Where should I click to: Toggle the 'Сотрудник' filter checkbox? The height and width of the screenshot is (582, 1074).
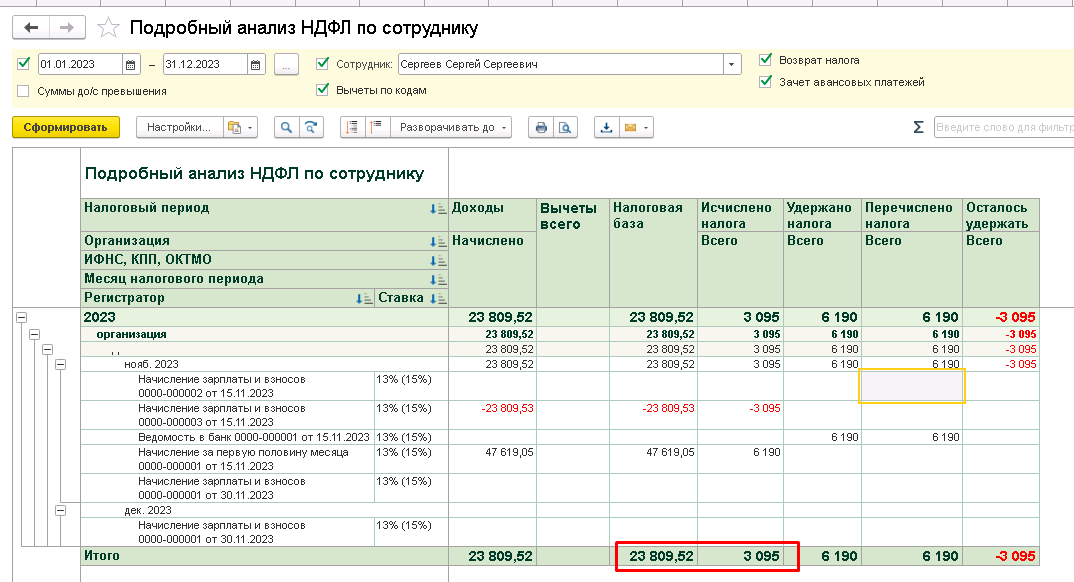tap(323, 64)
